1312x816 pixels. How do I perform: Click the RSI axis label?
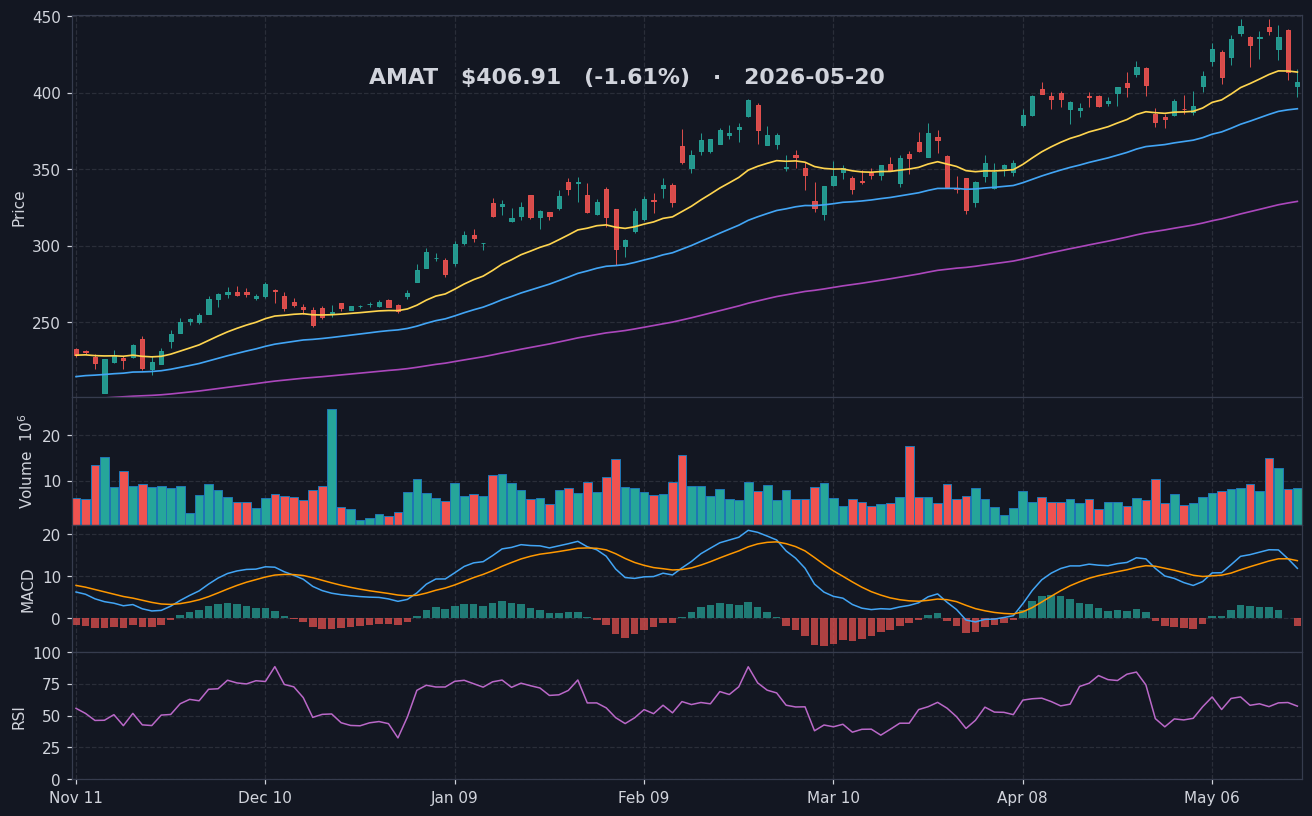click(x=19, y=717)
